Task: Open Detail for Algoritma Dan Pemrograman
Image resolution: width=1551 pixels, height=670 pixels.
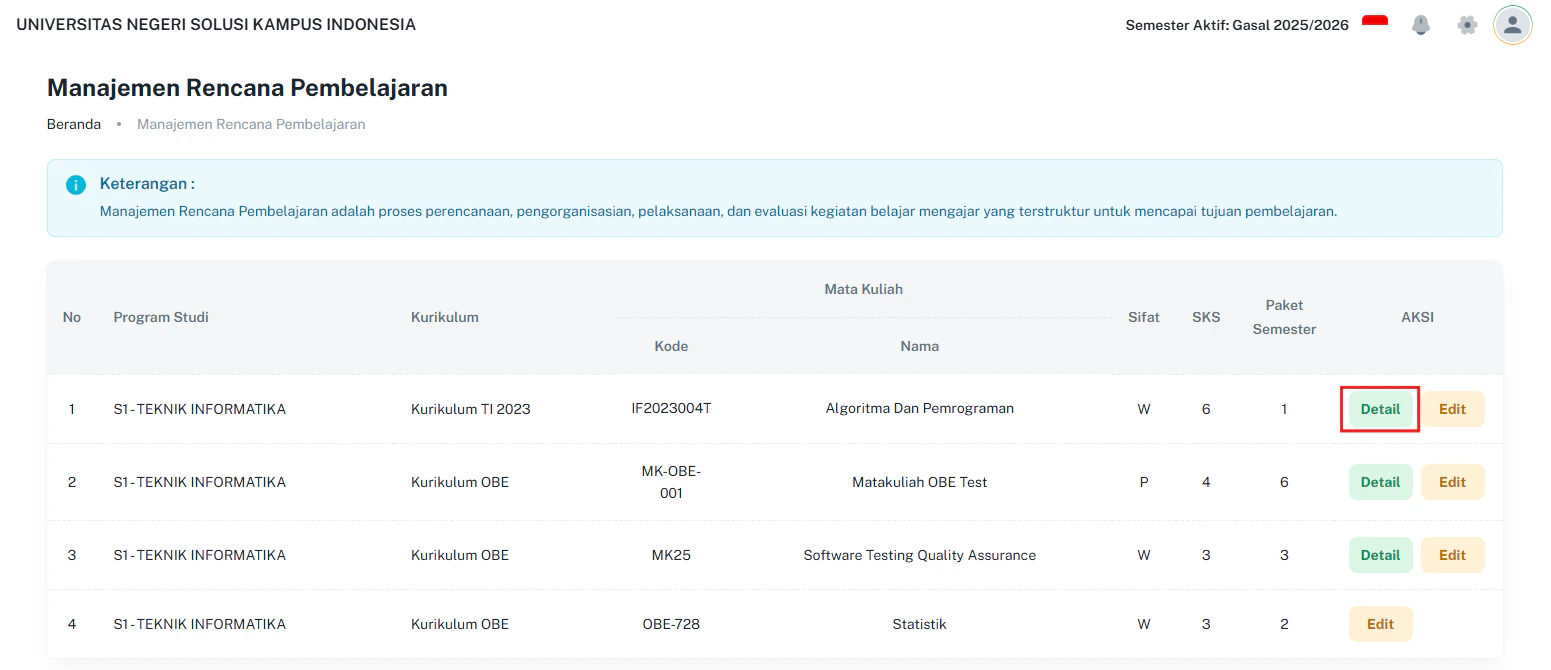Action: [x=1380, y=409]
